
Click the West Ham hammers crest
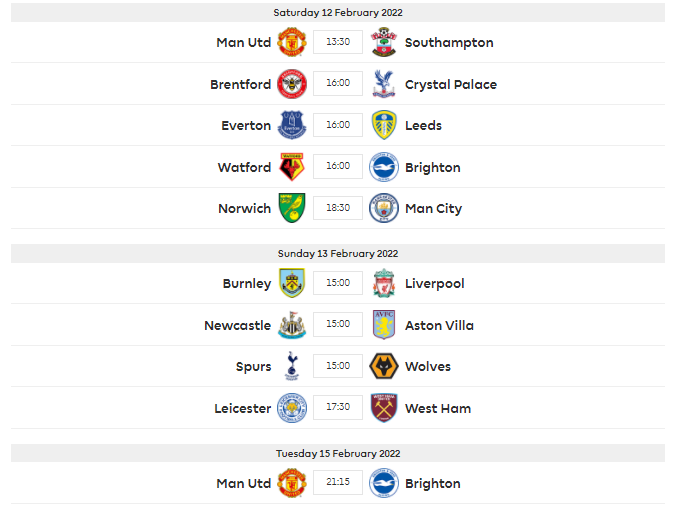pos(383,408)
